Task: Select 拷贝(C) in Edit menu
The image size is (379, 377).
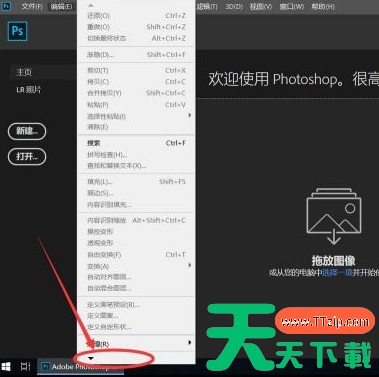Action: click(136, 82)
